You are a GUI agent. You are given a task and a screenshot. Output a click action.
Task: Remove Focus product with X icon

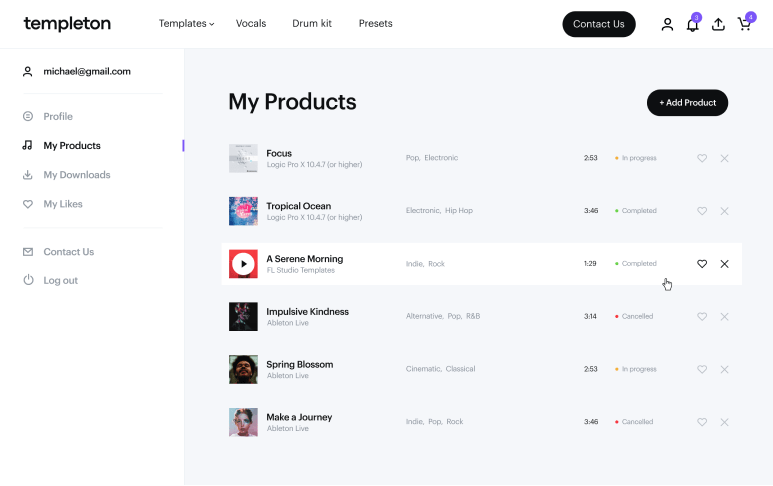[x=724, y=158]
